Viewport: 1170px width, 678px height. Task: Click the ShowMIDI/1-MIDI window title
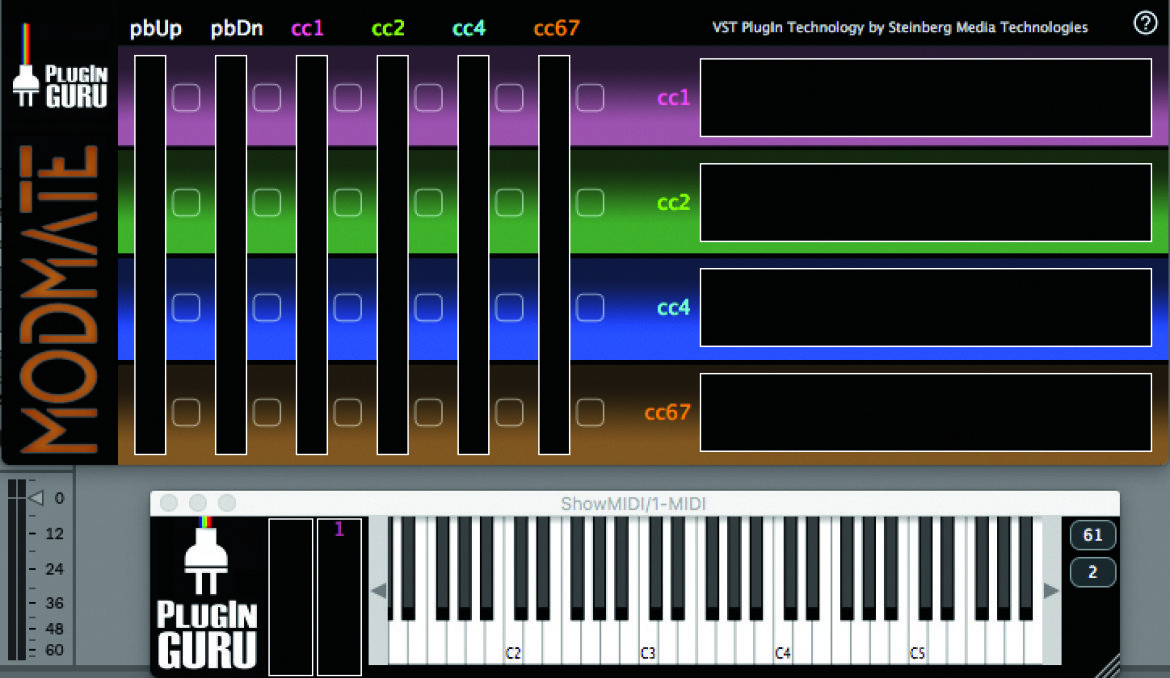click(634, 504)
